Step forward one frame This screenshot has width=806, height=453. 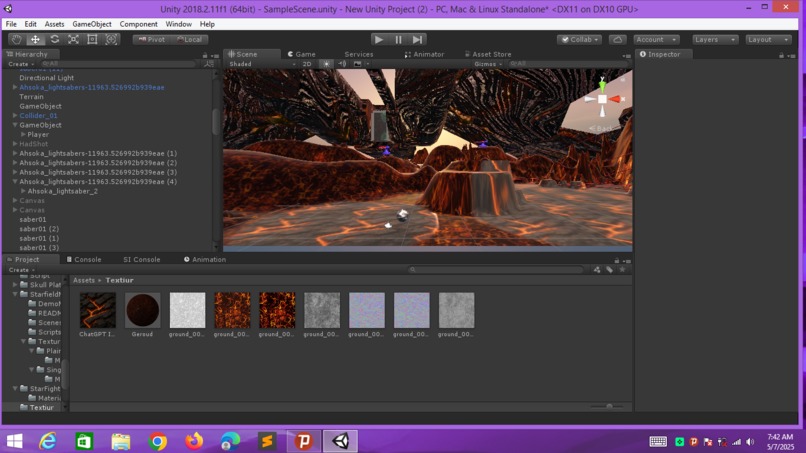(417, 40)
